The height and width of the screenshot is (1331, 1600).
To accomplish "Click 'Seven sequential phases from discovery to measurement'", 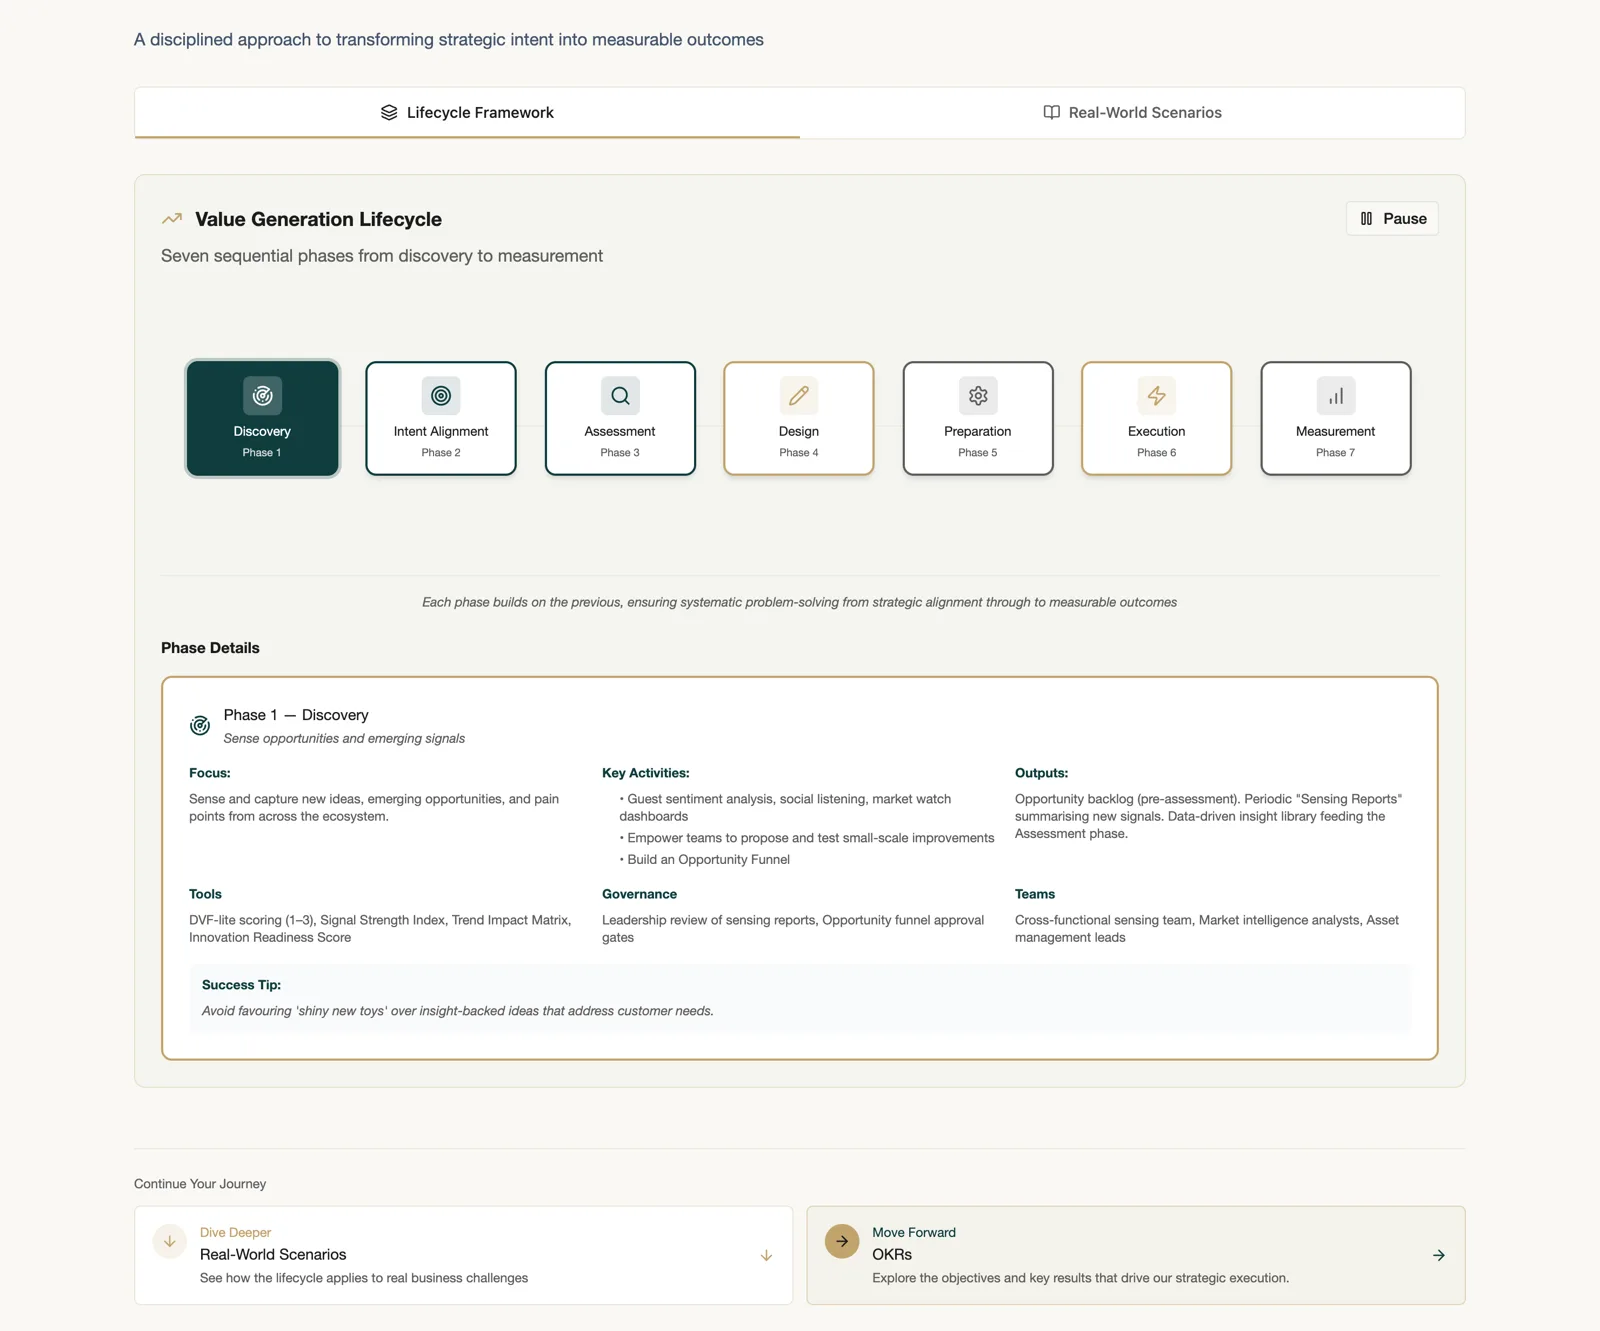I will pos(382,256).
